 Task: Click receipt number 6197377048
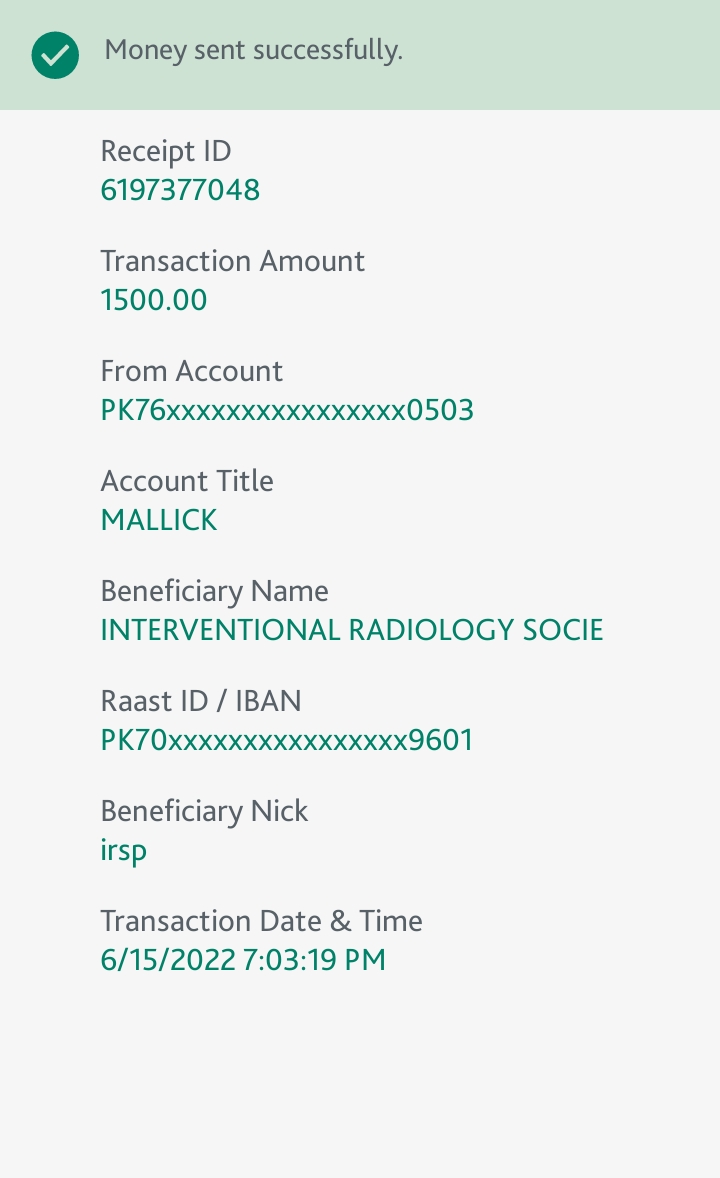180,190
